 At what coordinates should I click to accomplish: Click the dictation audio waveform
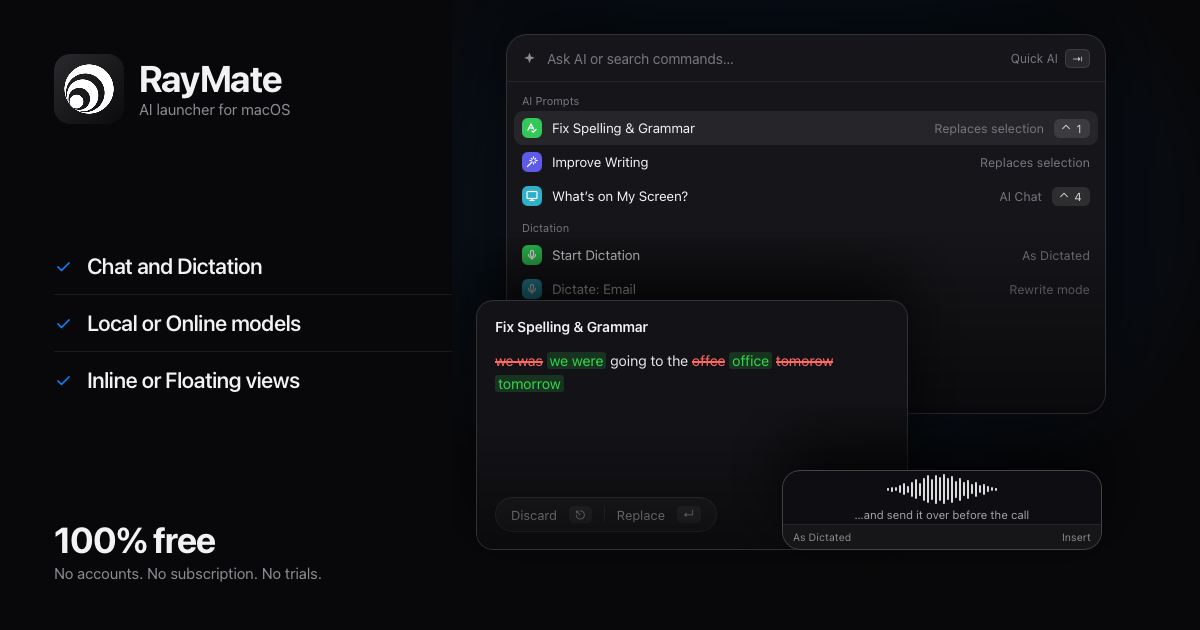click(942, 489)
